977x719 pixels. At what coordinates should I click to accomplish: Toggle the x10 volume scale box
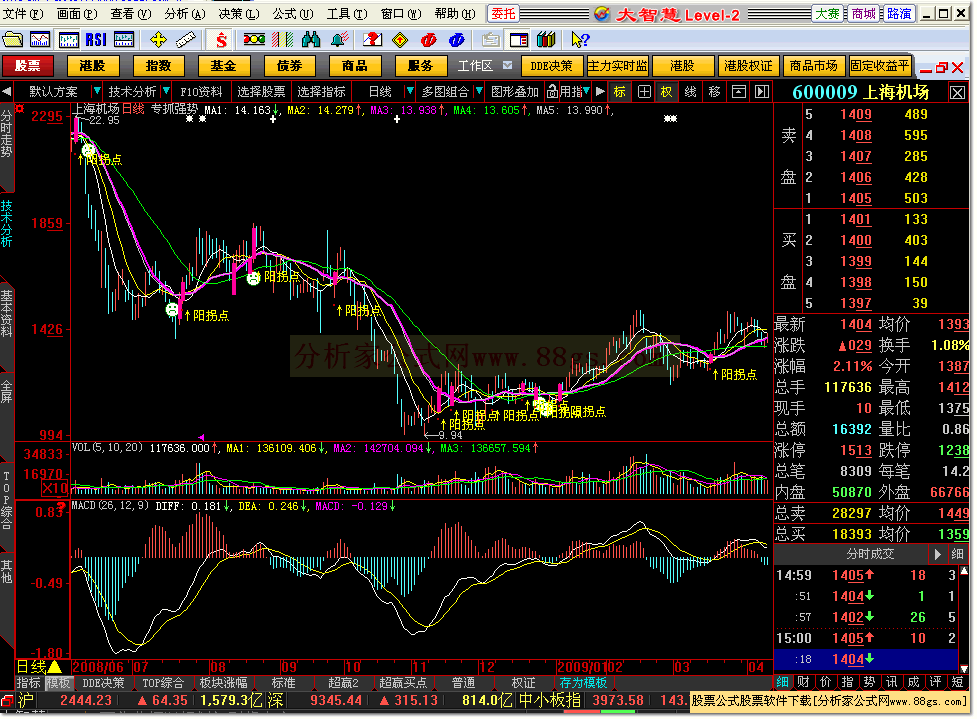click(x=55, y=488)
